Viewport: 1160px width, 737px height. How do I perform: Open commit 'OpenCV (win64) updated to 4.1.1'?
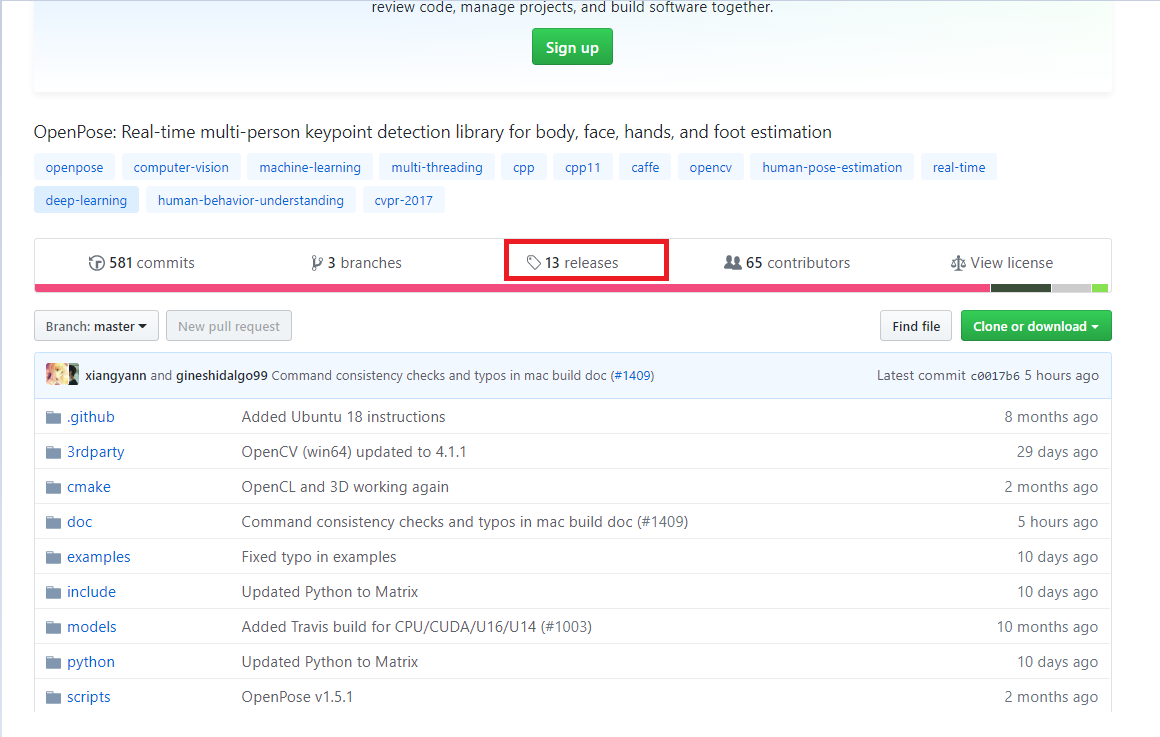click(x=354, y=451)
